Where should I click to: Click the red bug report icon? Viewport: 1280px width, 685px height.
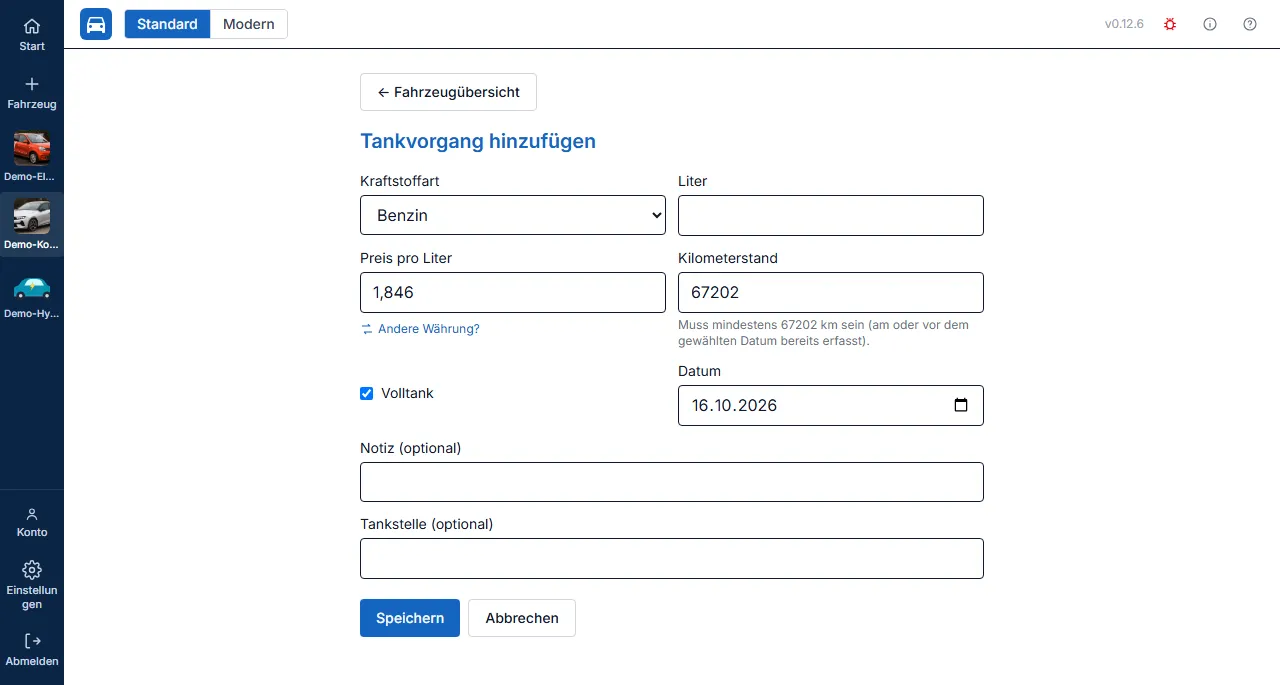tap(1170, 24)
